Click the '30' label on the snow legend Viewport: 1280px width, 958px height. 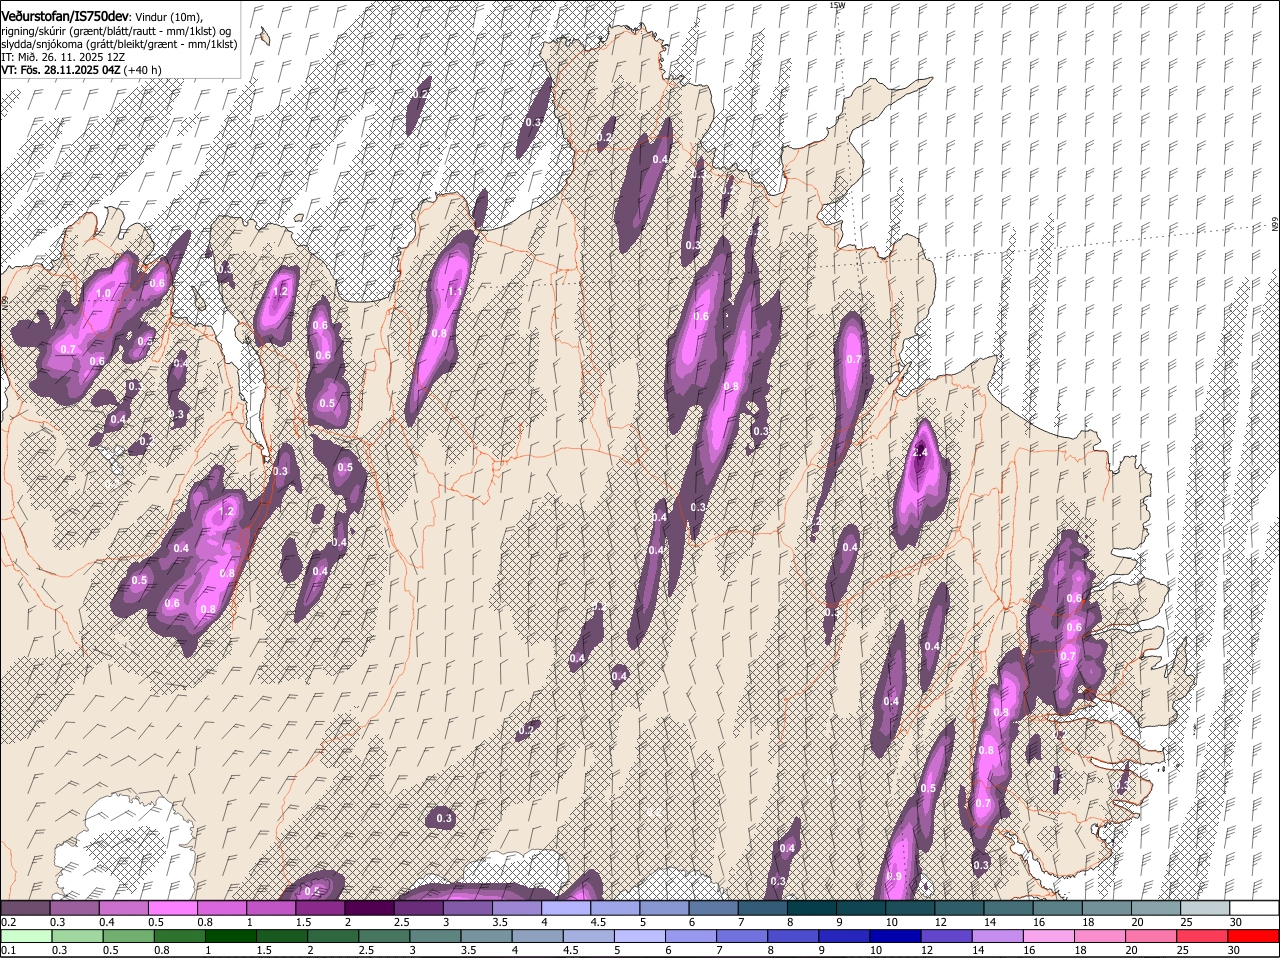tap(1236, 921)
